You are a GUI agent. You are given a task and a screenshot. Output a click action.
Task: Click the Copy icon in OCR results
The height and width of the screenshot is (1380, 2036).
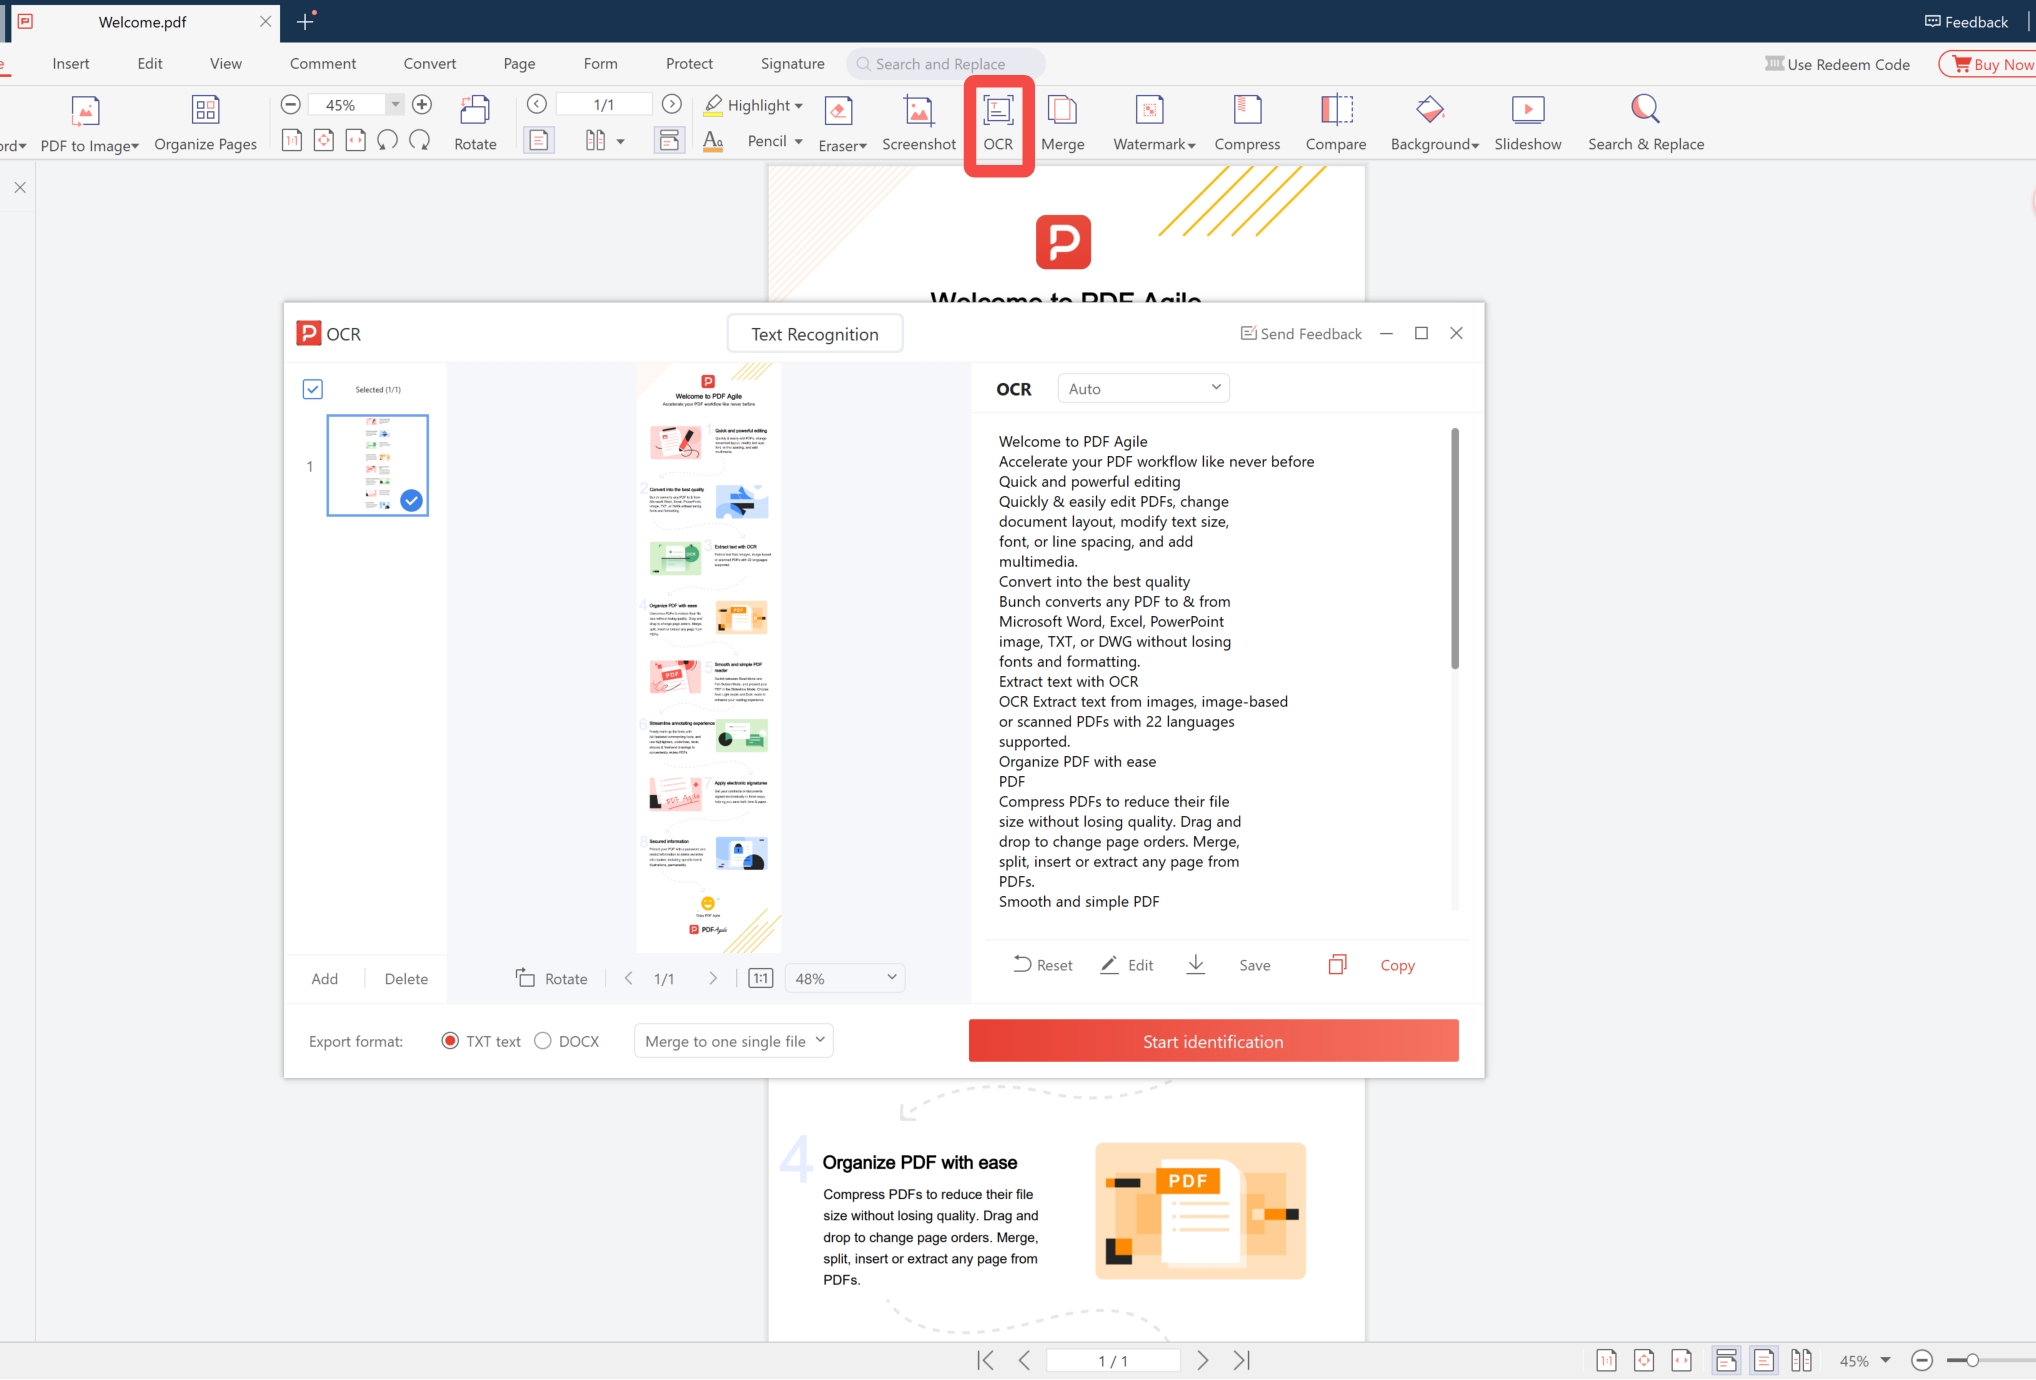(1337, 964)
